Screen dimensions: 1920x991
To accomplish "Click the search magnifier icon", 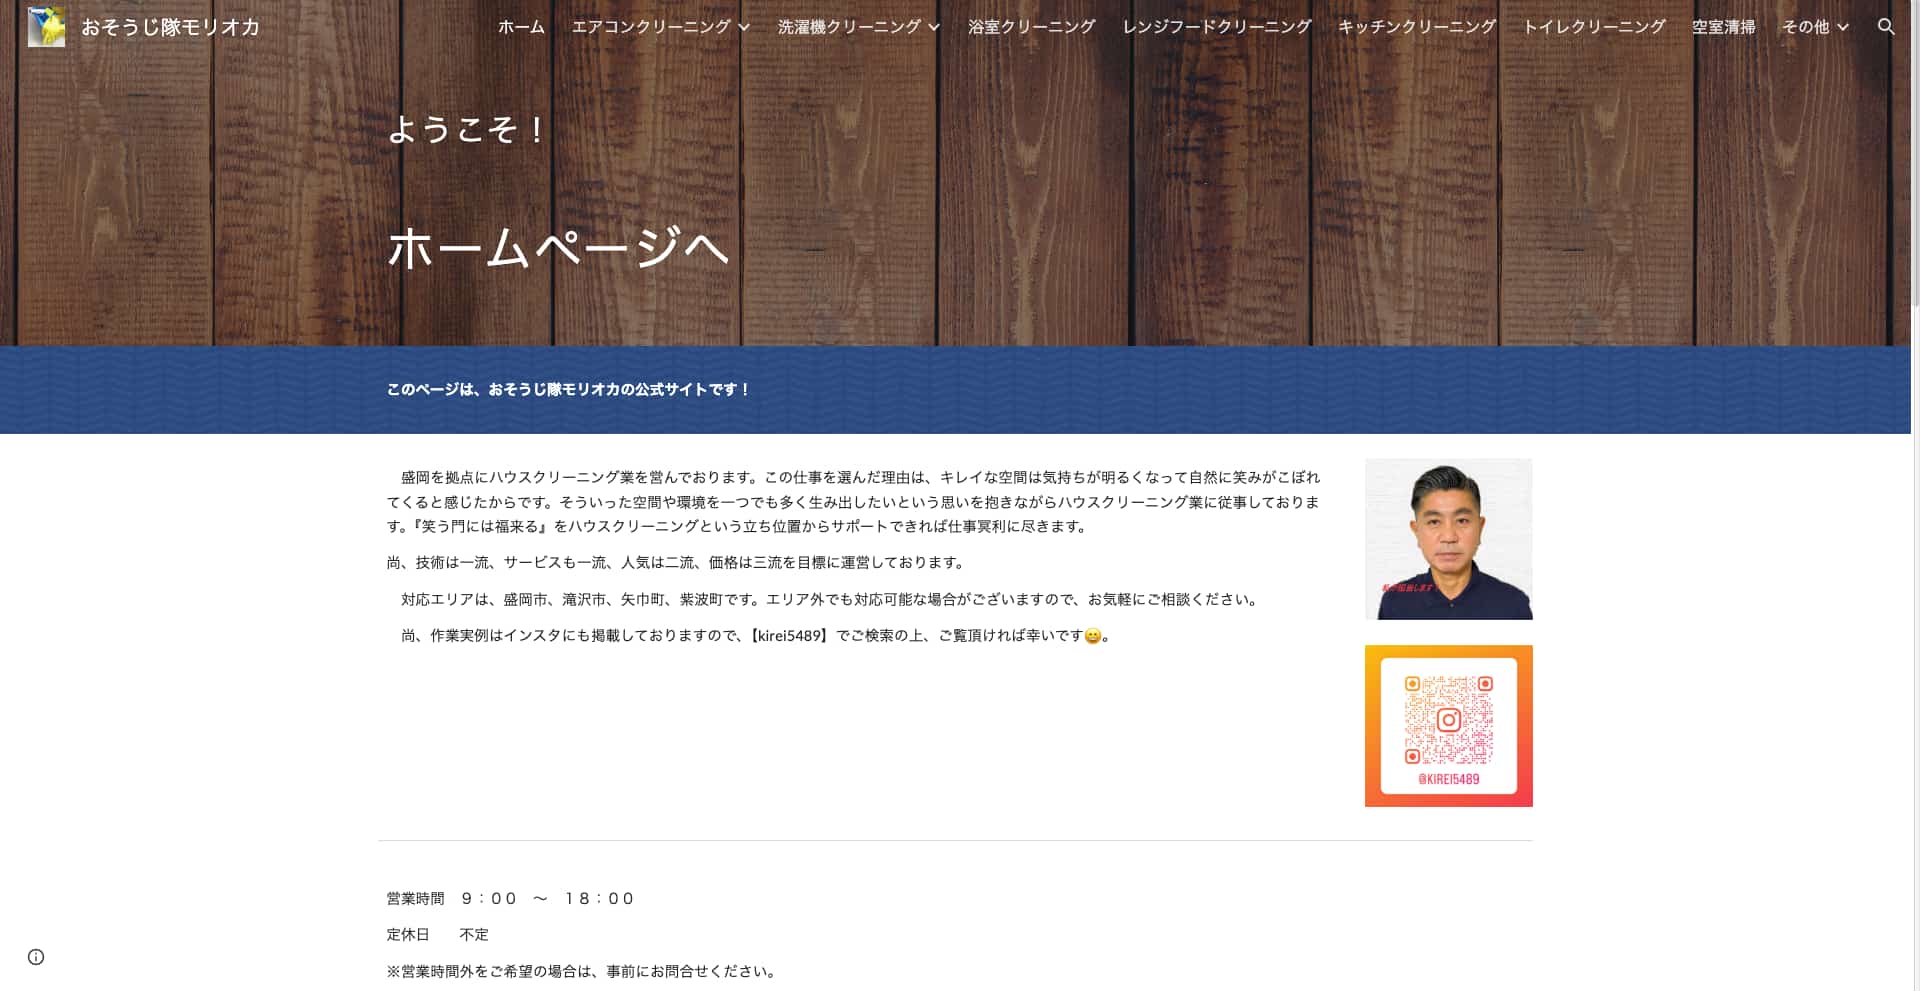I will coord(1885,27).
